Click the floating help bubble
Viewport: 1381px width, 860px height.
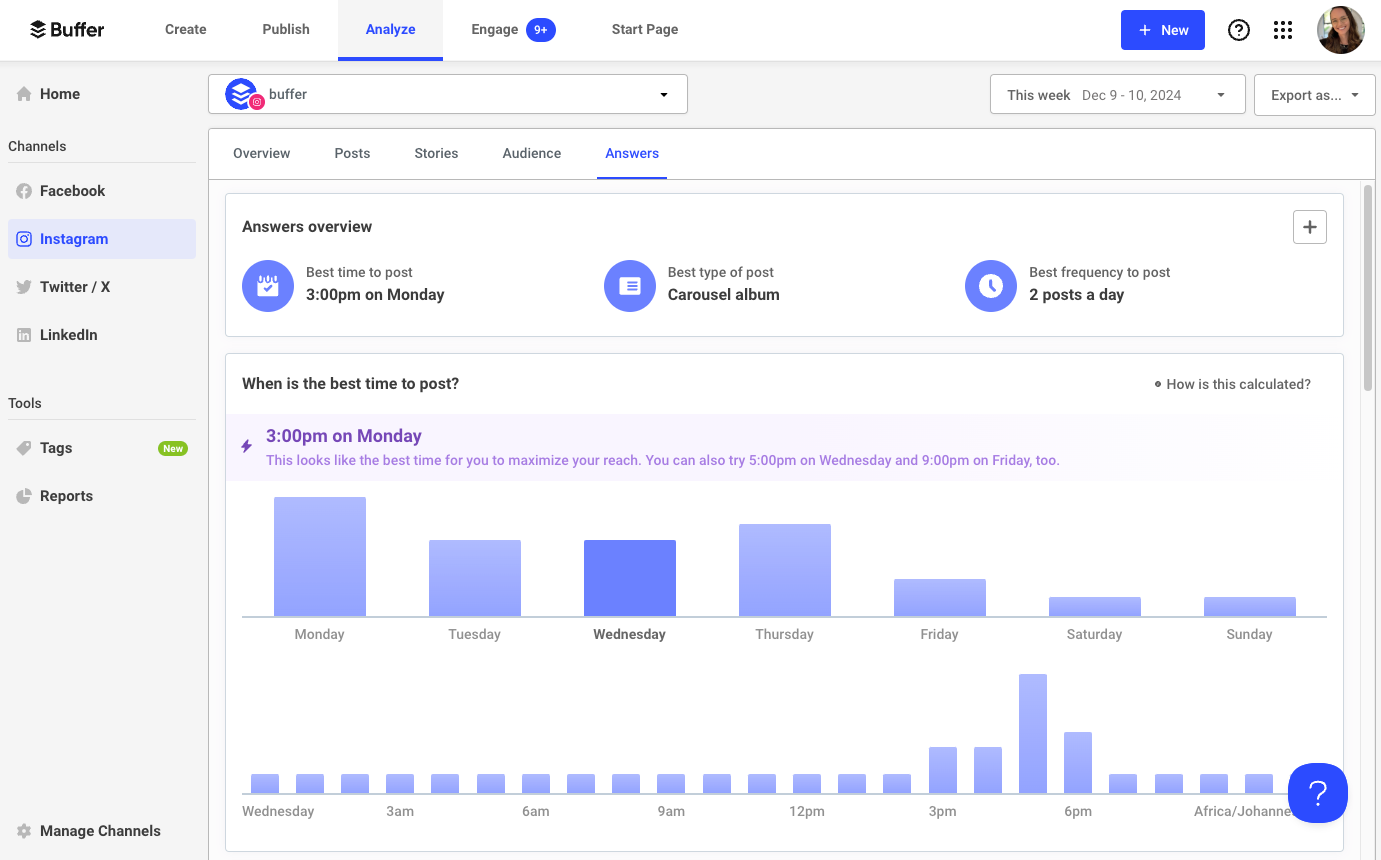[x=1318, y=793]
